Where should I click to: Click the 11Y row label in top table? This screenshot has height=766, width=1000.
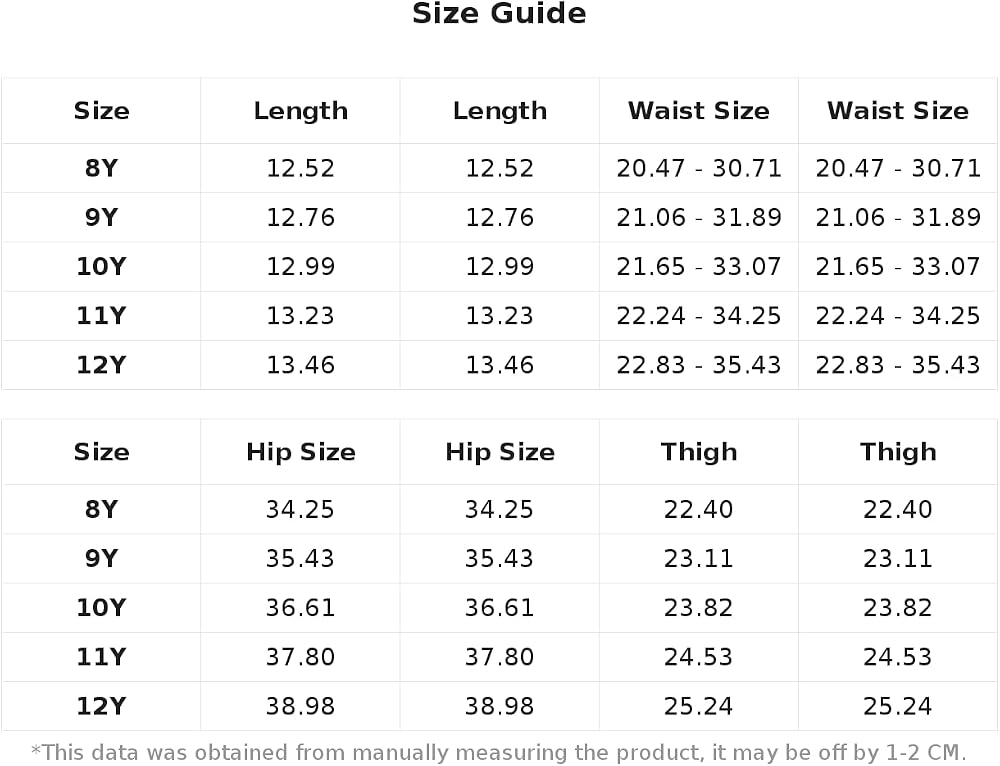(x=101, y=316)
